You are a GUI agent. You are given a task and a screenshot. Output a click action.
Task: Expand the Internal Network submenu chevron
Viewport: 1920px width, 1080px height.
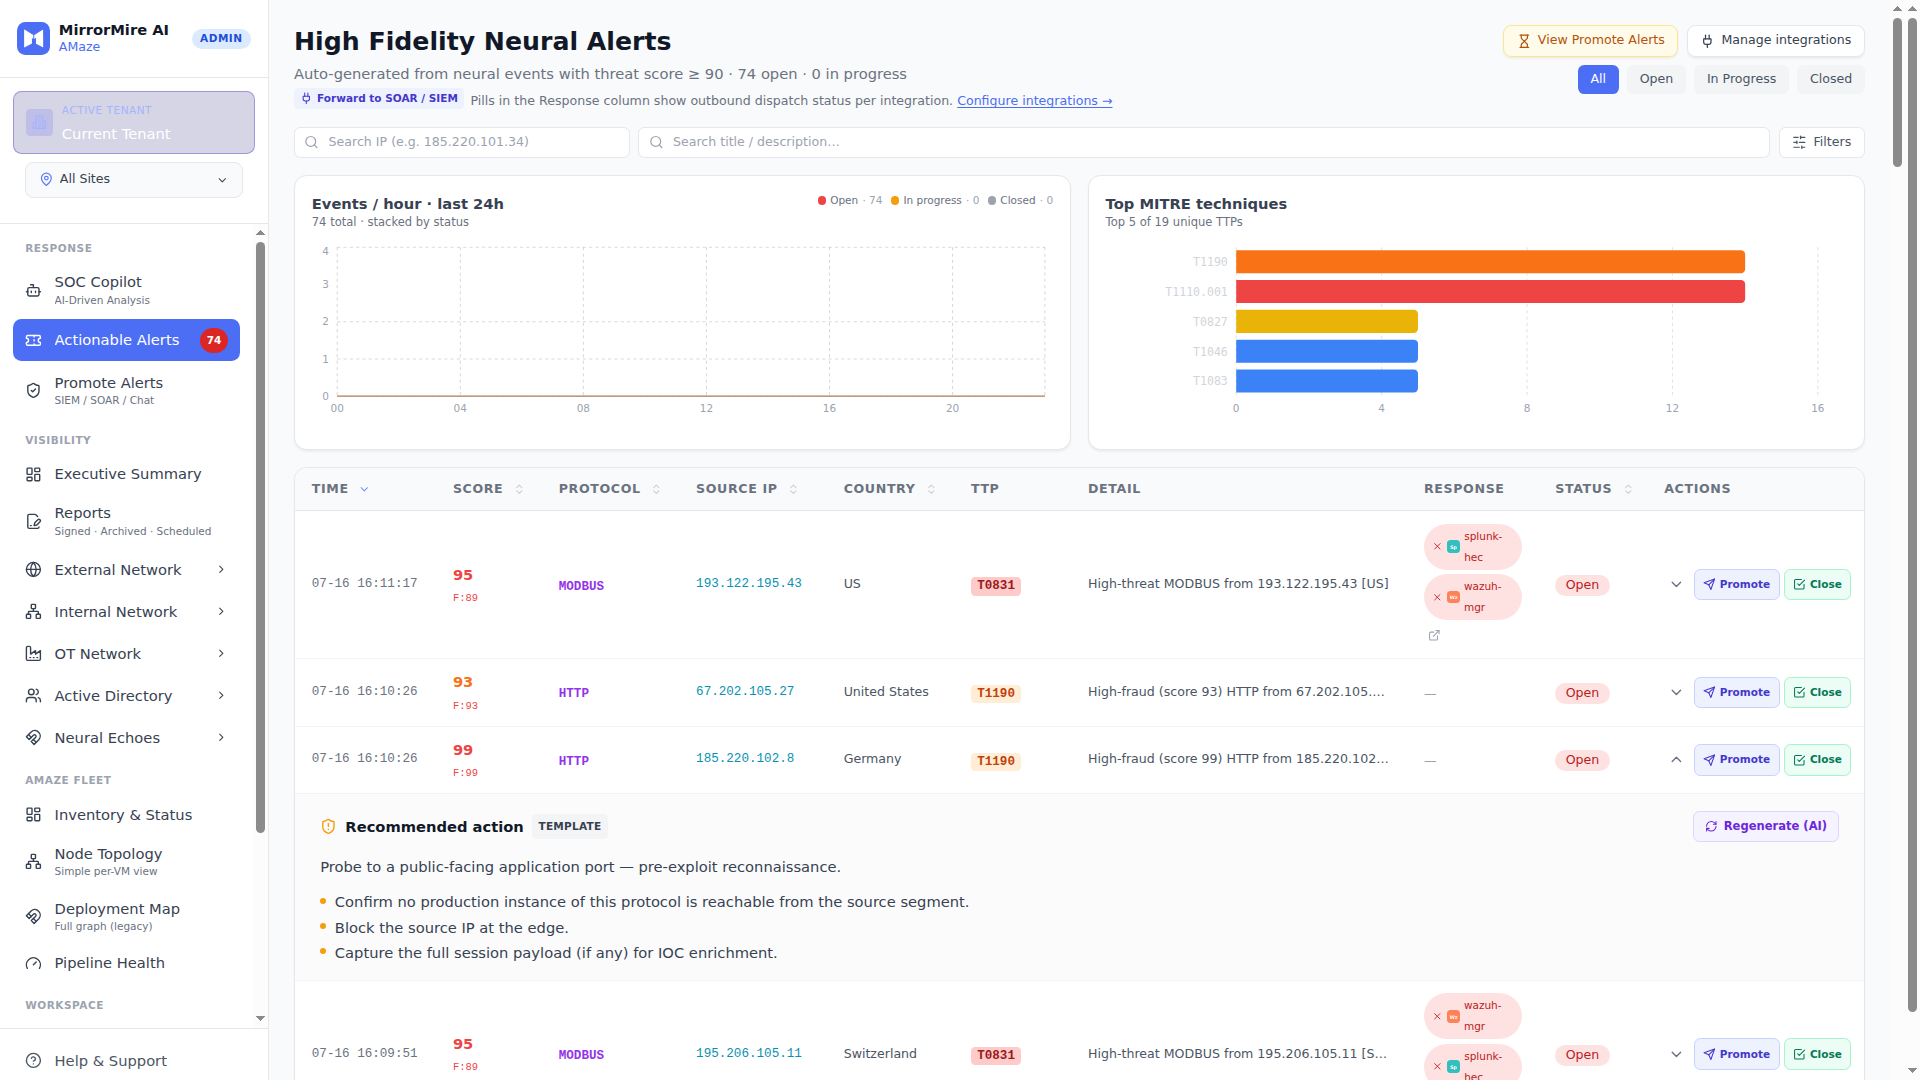coord(221,612)
